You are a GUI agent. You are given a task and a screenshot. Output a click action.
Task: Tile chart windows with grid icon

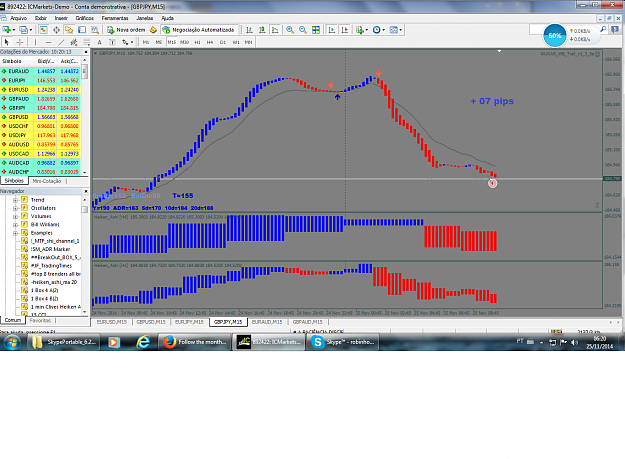(316, 30)
